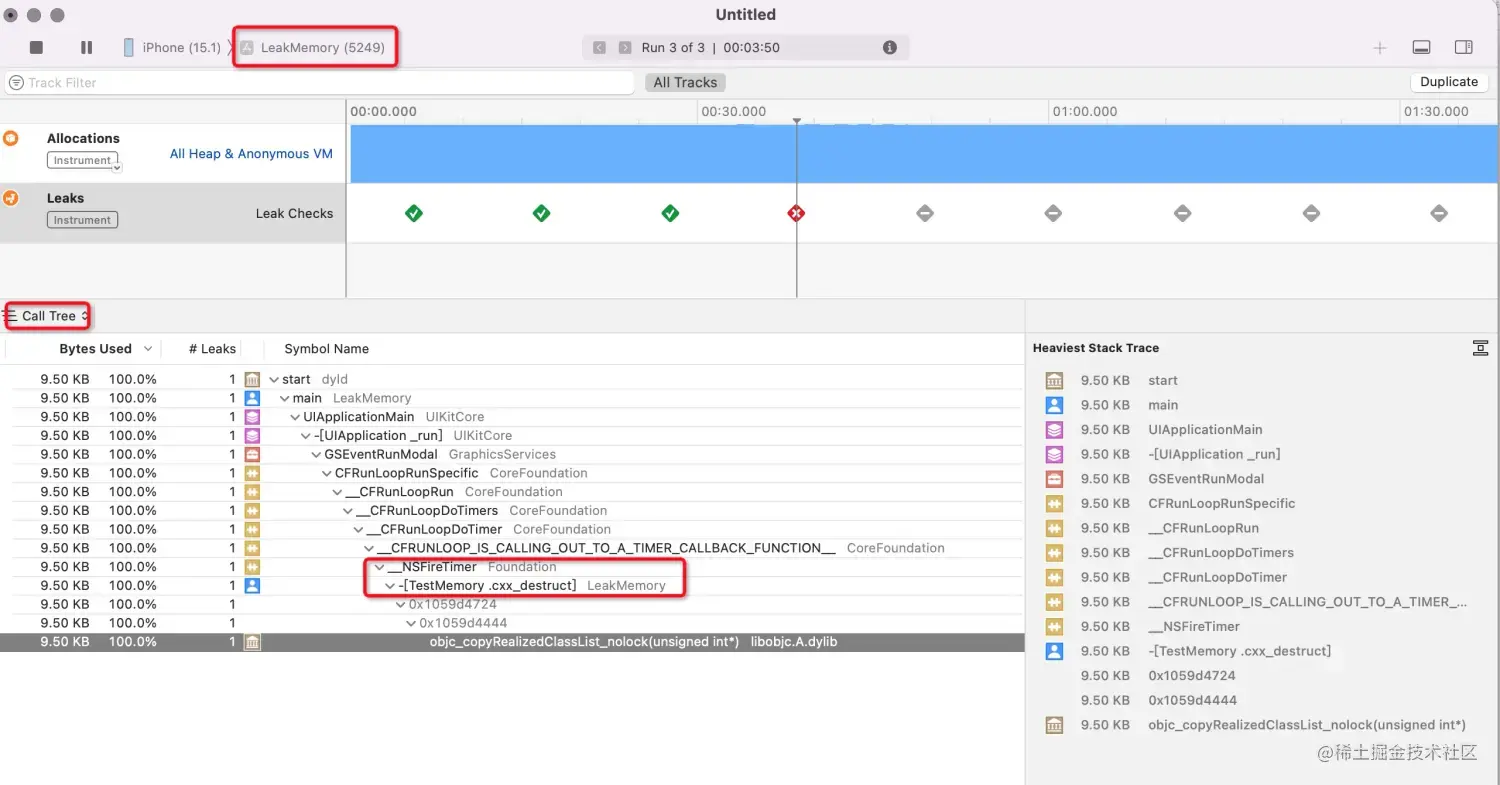
Task: Click user icon on -[TestMemory .cxx_destruct] row
Action: pos(252,586)
